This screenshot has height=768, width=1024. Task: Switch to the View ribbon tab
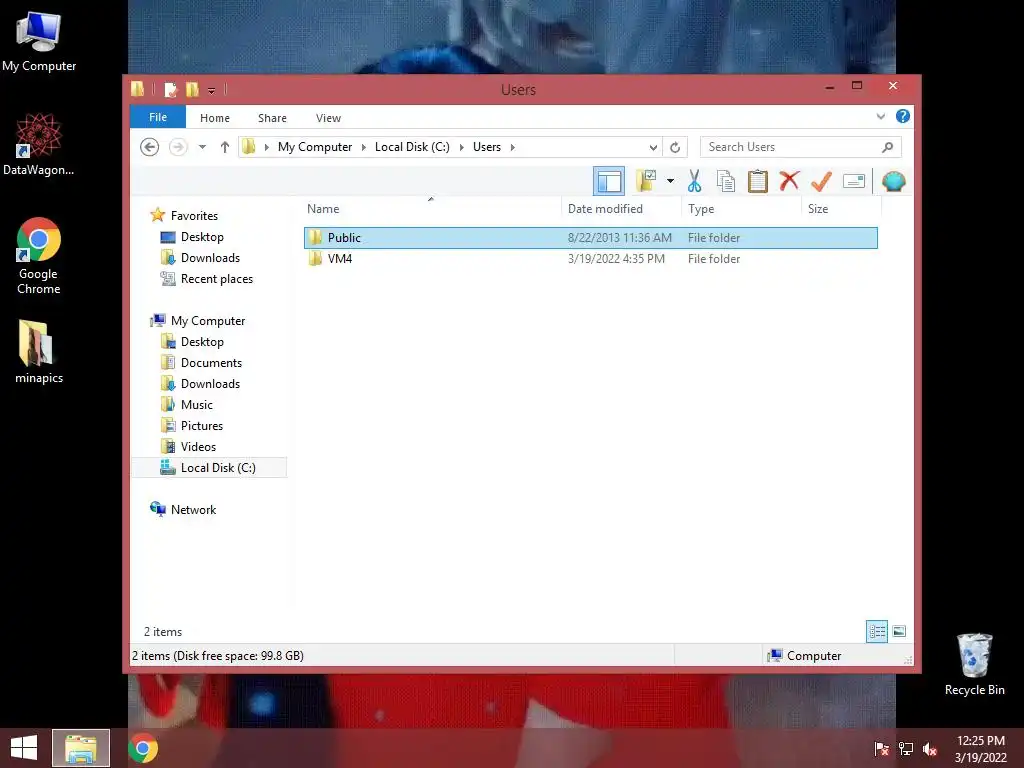tap(328, 118)
